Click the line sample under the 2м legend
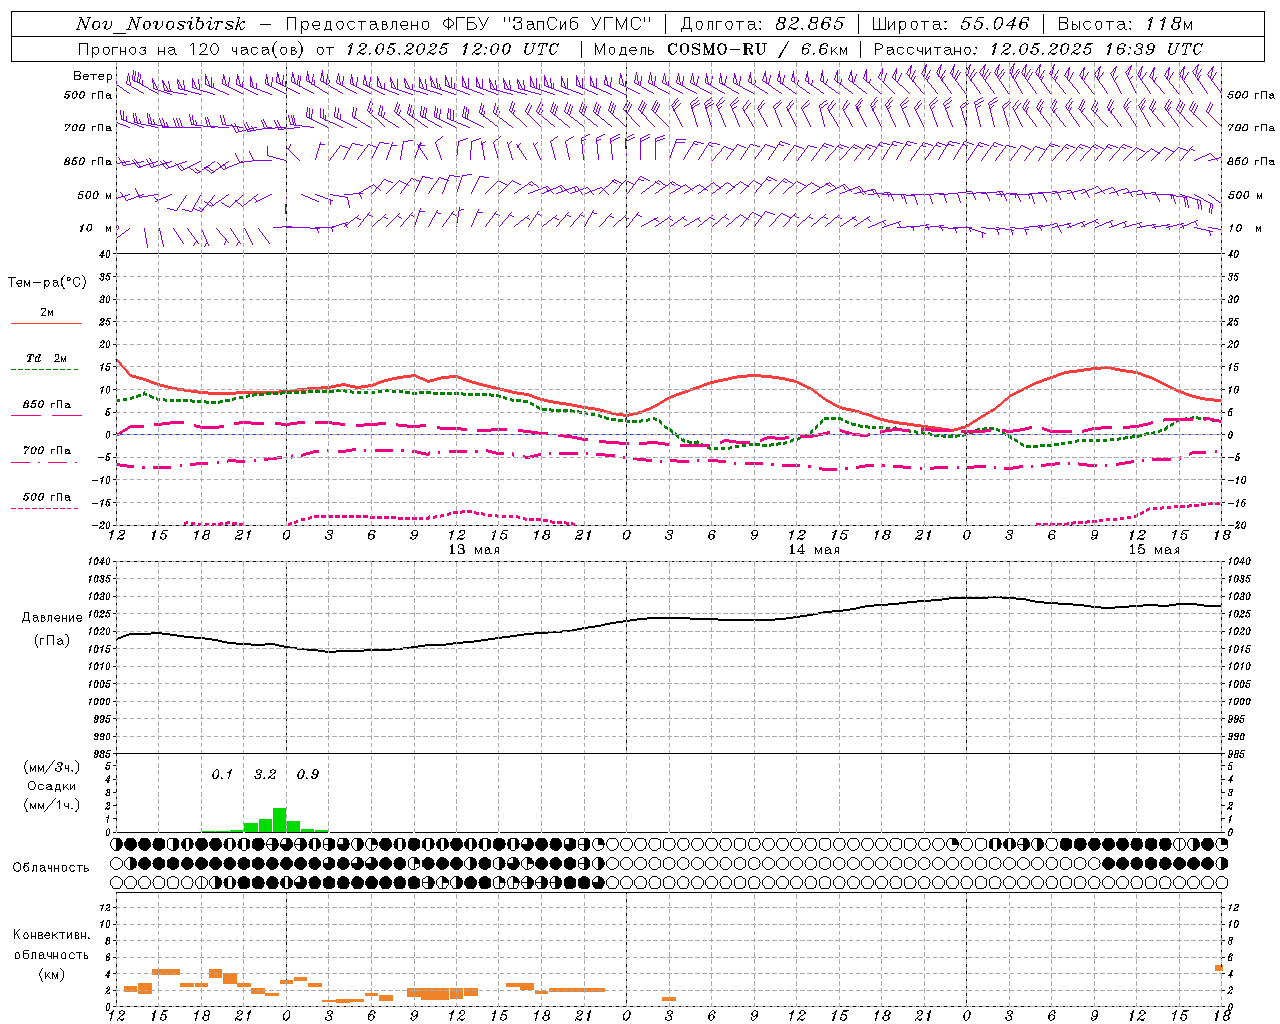The image size is (1280, 1024). (47, 323)
